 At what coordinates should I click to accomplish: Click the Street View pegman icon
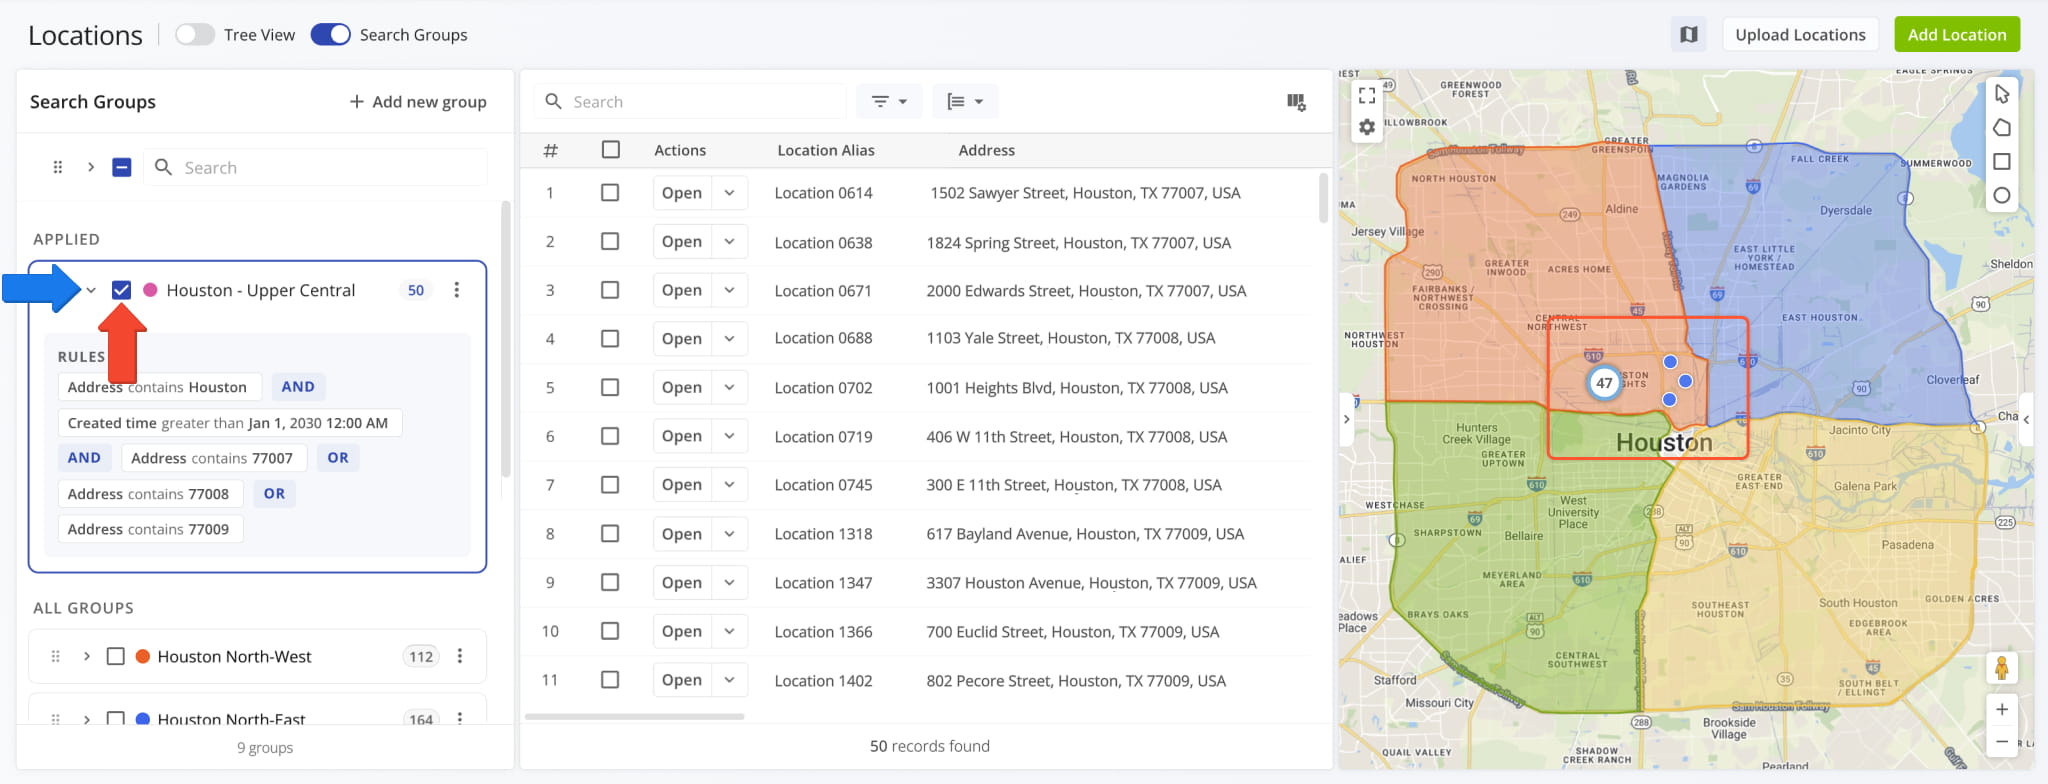[x=2001, y=667]
